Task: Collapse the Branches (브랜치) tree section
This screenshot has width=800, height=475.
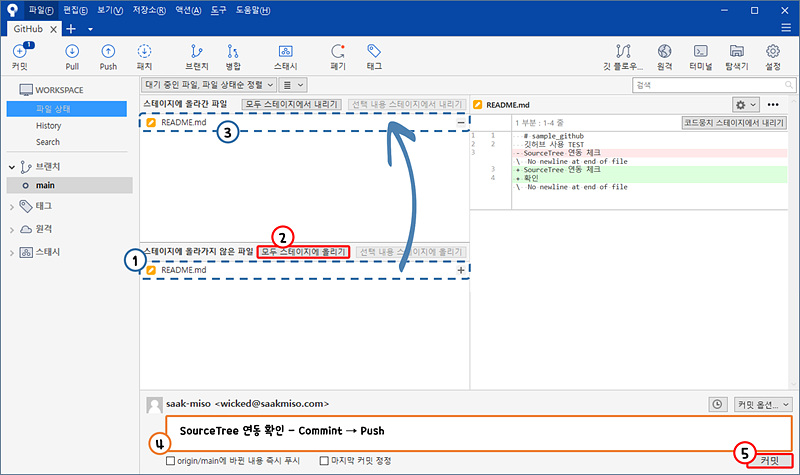Action: 12,167
